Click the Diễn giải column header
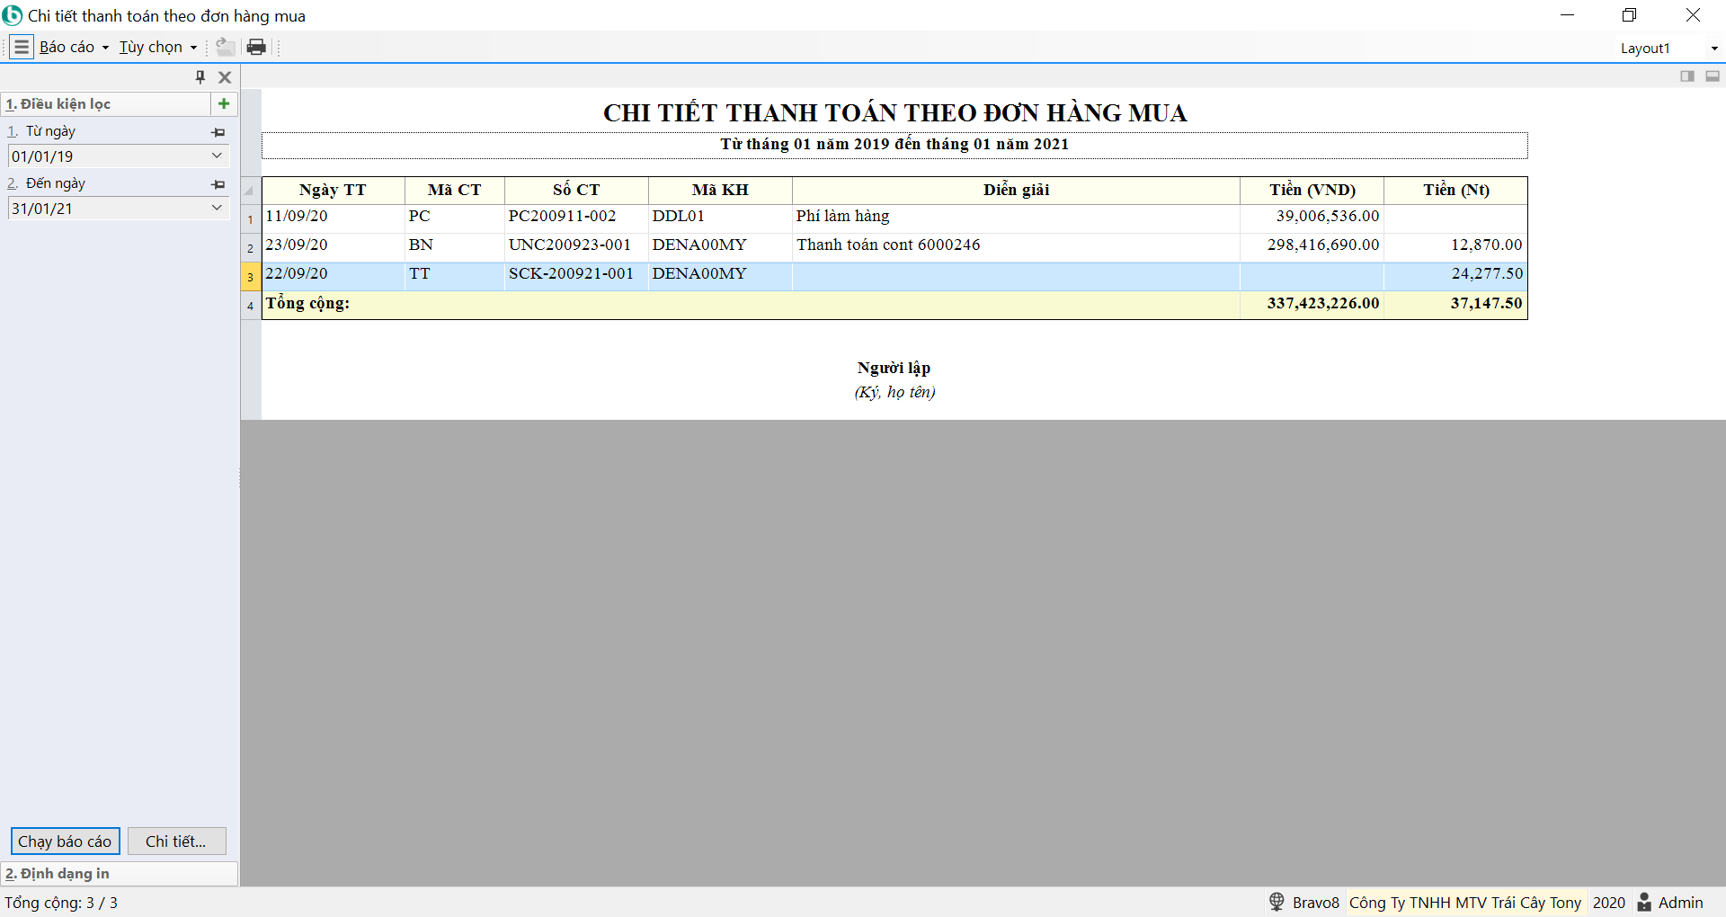 pyautogui.click(x=1016, y=190)
